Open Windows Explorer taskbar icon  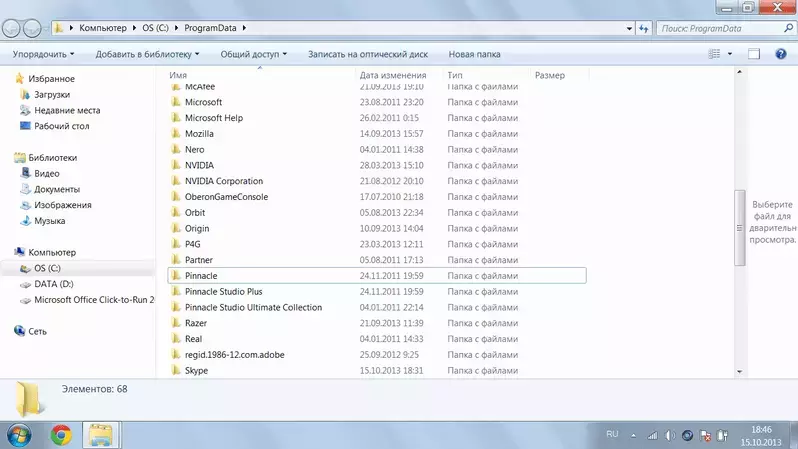(x=101, y=435)
